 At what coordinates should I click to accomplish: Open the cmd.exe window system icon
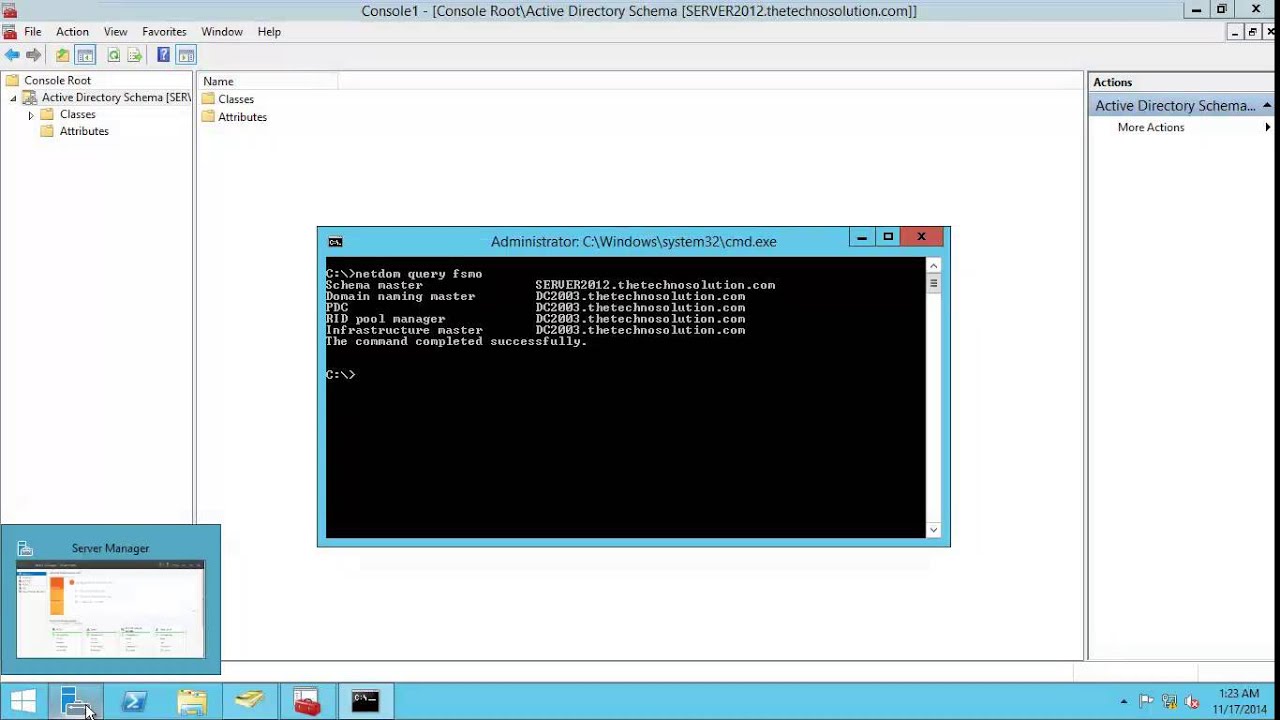335,241
